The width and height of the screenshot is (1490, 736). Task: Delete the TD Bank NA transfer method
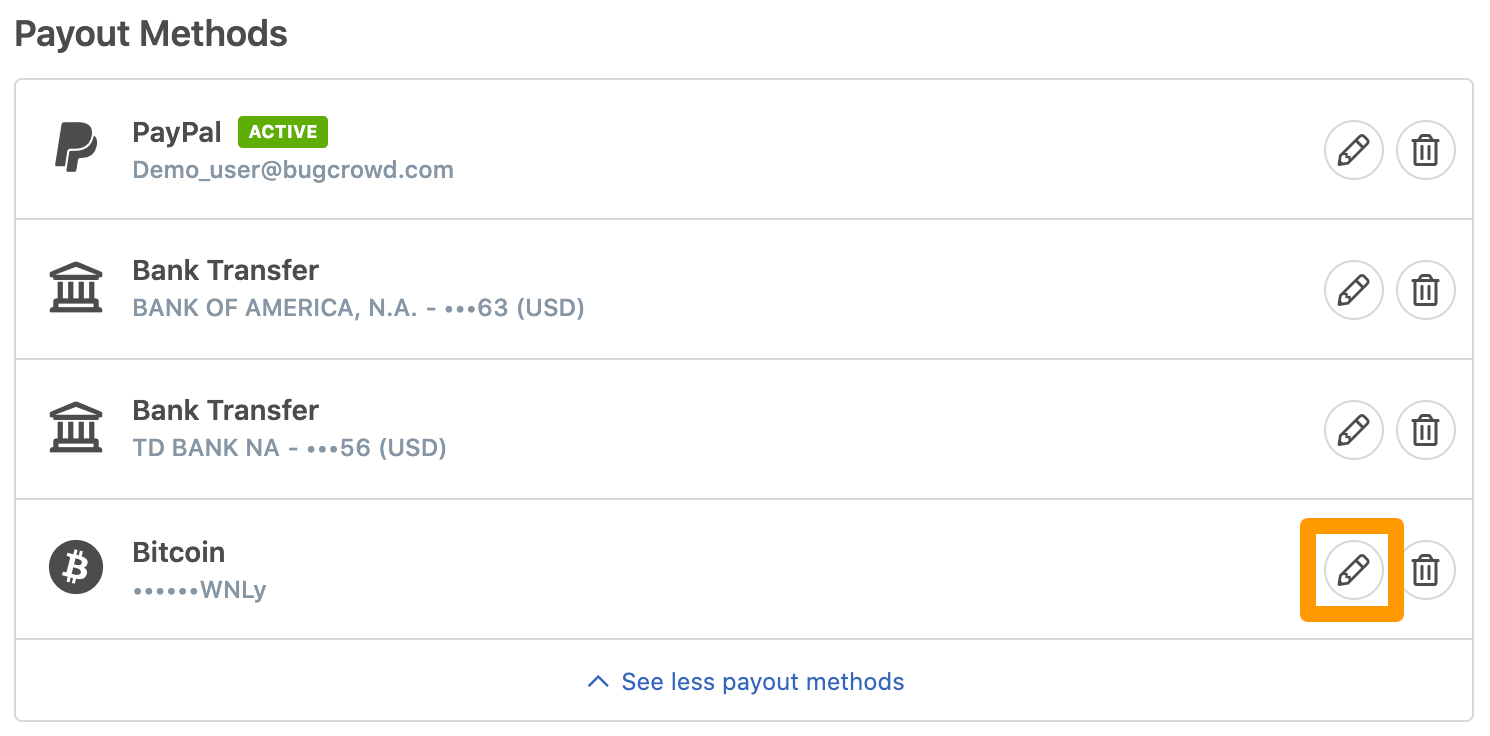[1425, 431]
